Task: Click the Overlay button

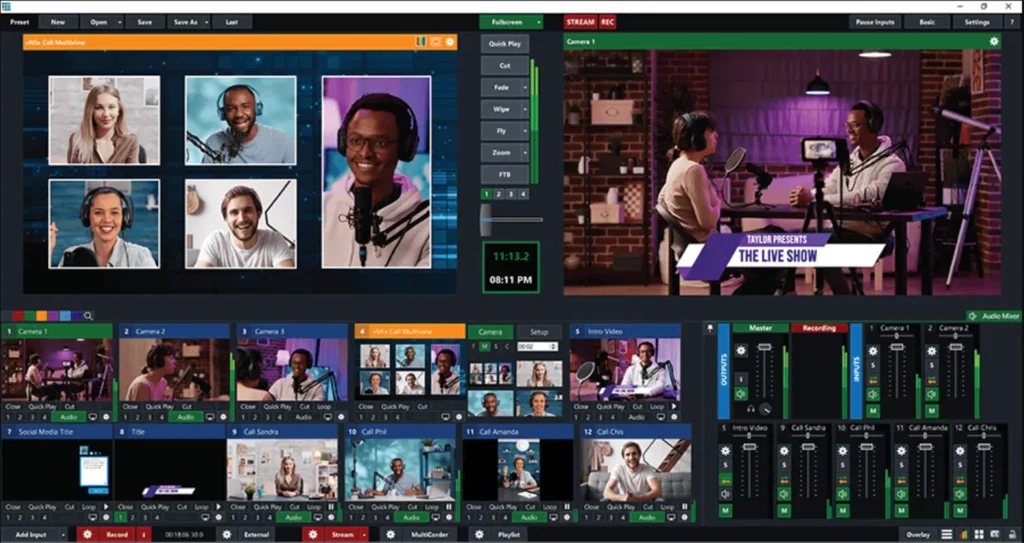Action: point(918,535)
